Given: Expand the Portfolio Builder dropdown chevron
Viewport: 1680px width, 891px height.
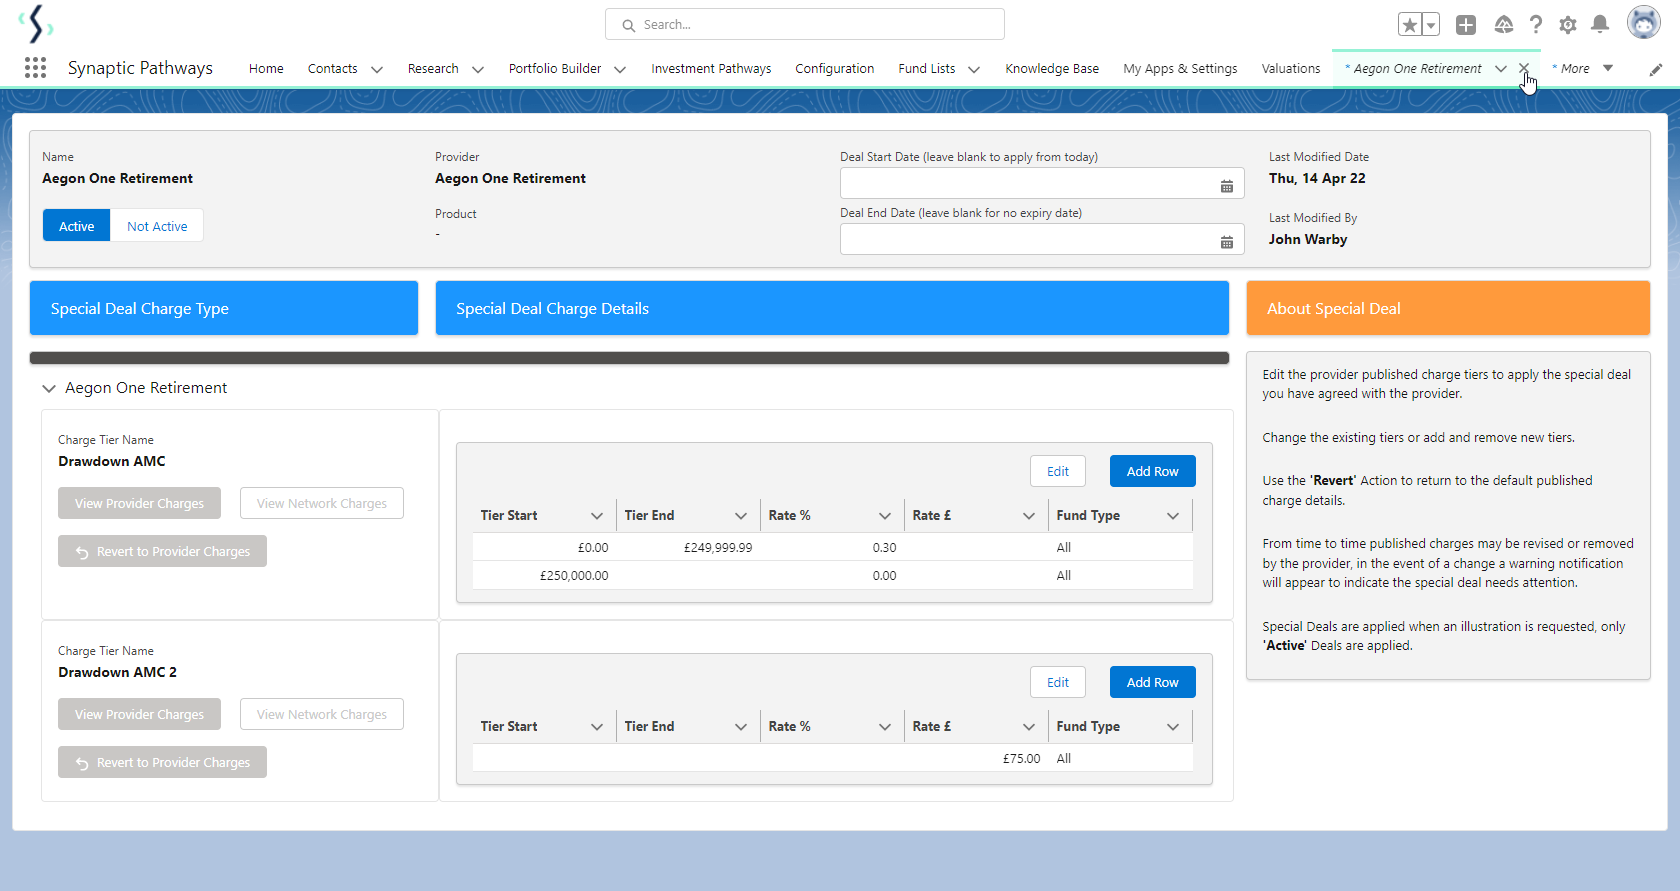Looking at the screenshot, I should pyautogui.click(x=620, y=69).
